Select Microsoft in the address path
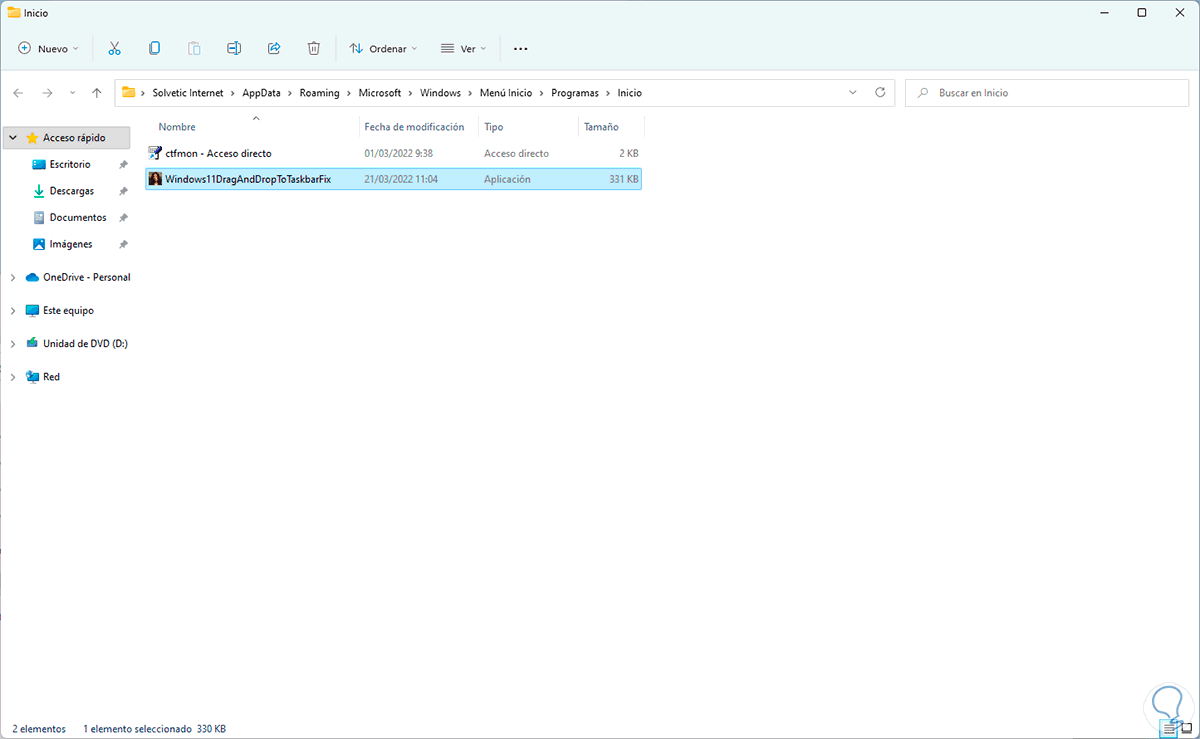Image resolution: width=1200 pixels, height=739 pixels. (x=379, y=92)
